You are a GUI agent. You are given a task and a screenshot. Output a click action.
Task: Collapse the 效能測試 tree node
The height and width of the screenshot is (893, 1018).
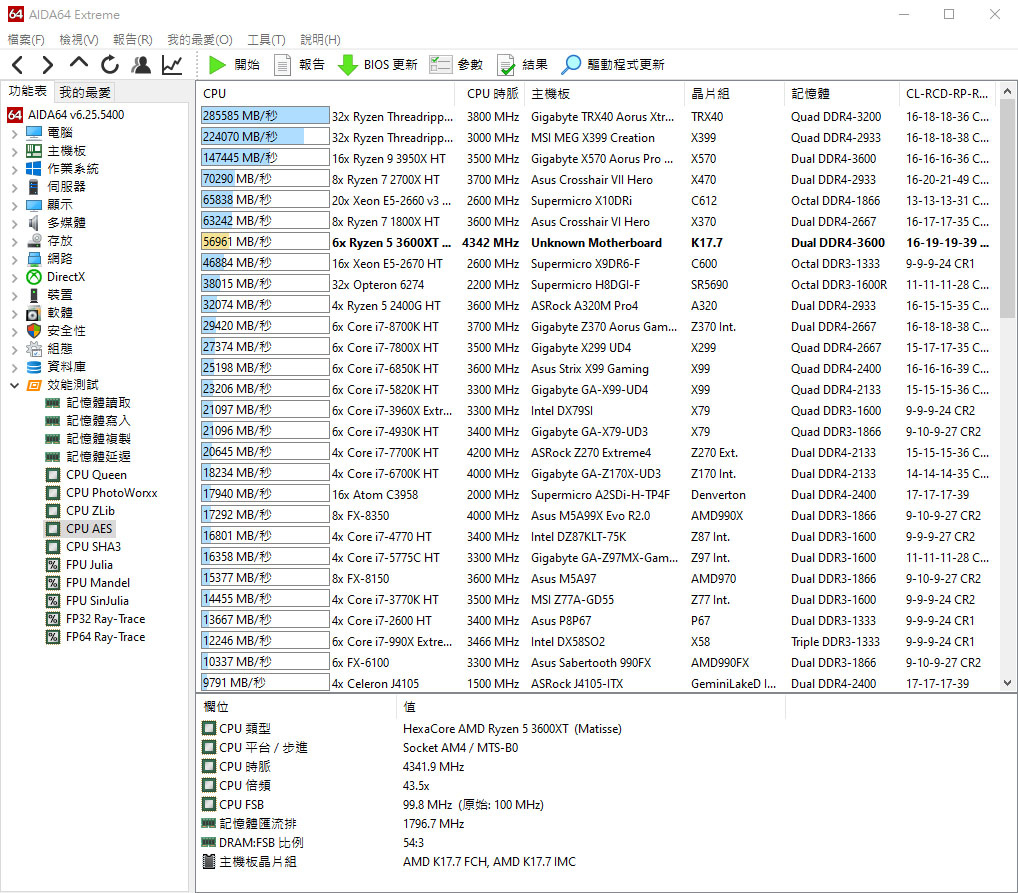[14, 386]
